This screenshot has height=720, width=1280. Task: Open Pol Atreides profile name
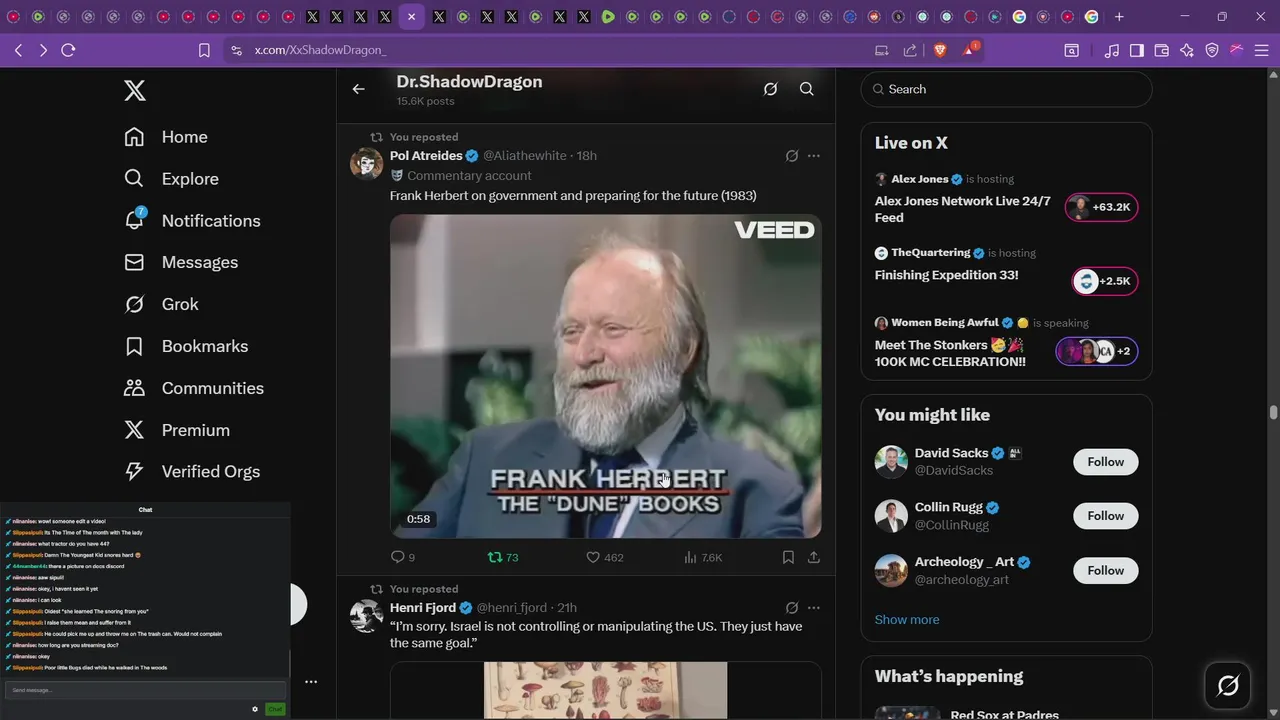[x=426, y=155]
